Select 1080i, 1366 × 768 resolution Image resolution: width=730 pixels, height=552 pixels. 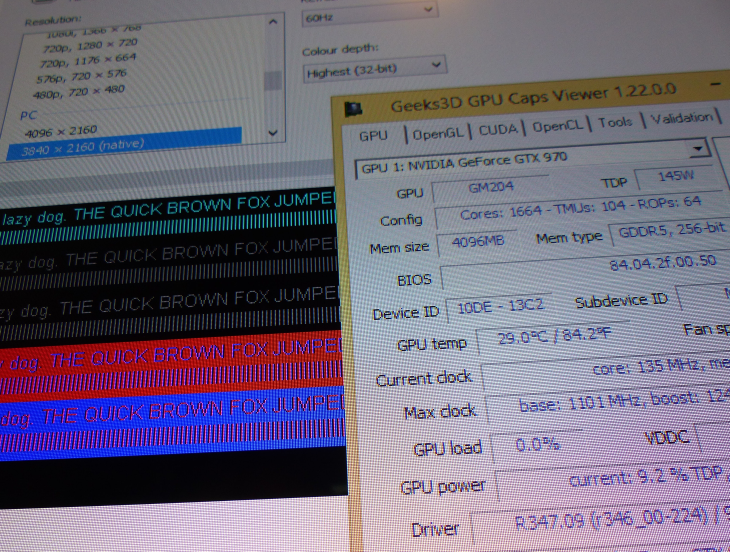coord(93,32)
